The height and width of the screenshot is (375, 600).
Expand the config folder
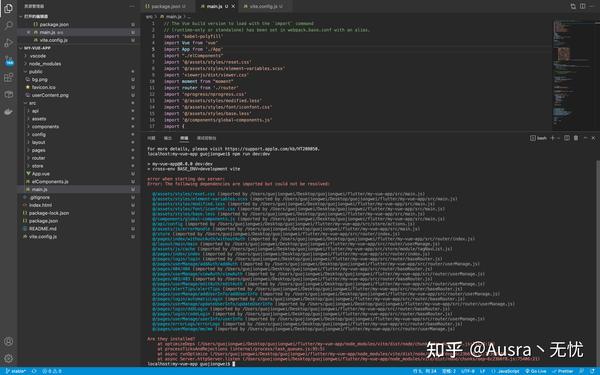point(36,134)
